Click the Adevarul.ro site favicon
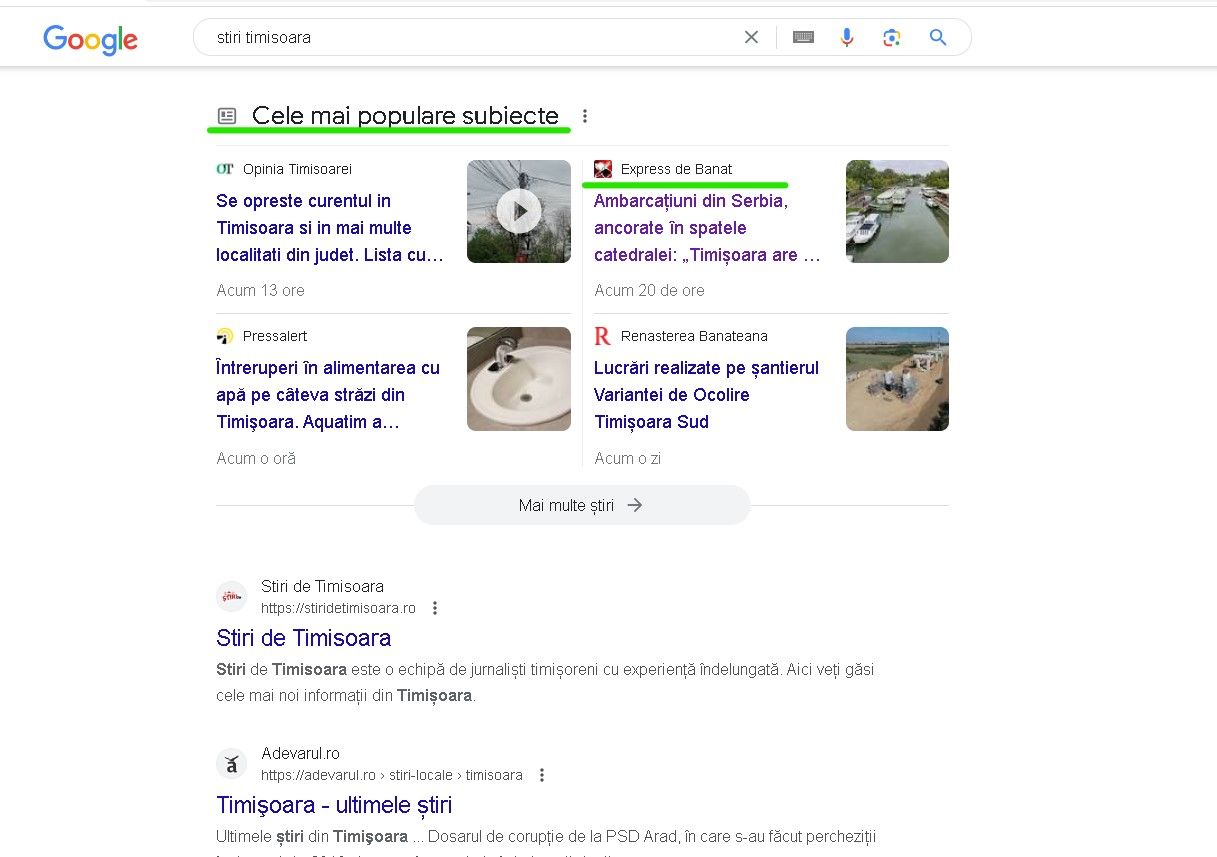This screenshot has width=1217, height=857. pyautogui.click(x=231, y=764)
